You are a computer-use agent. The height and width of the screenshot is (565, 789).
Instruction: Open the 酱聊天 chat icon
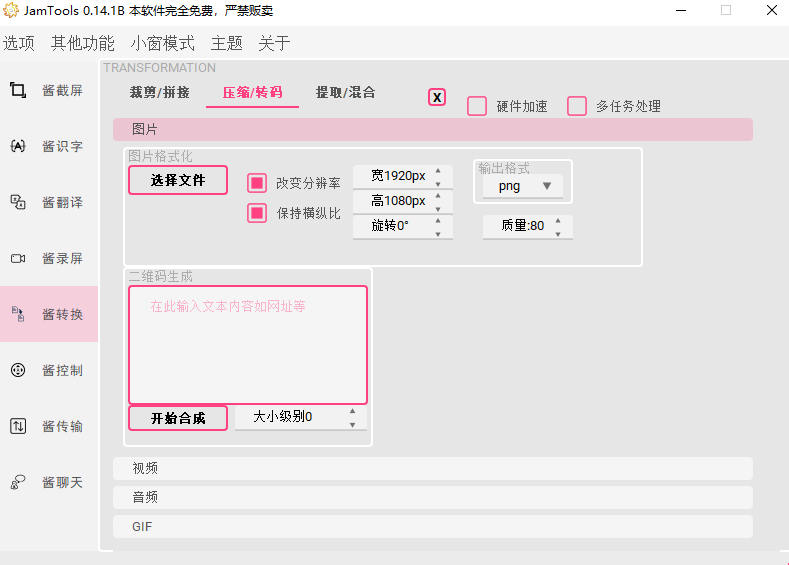point(18,482)
